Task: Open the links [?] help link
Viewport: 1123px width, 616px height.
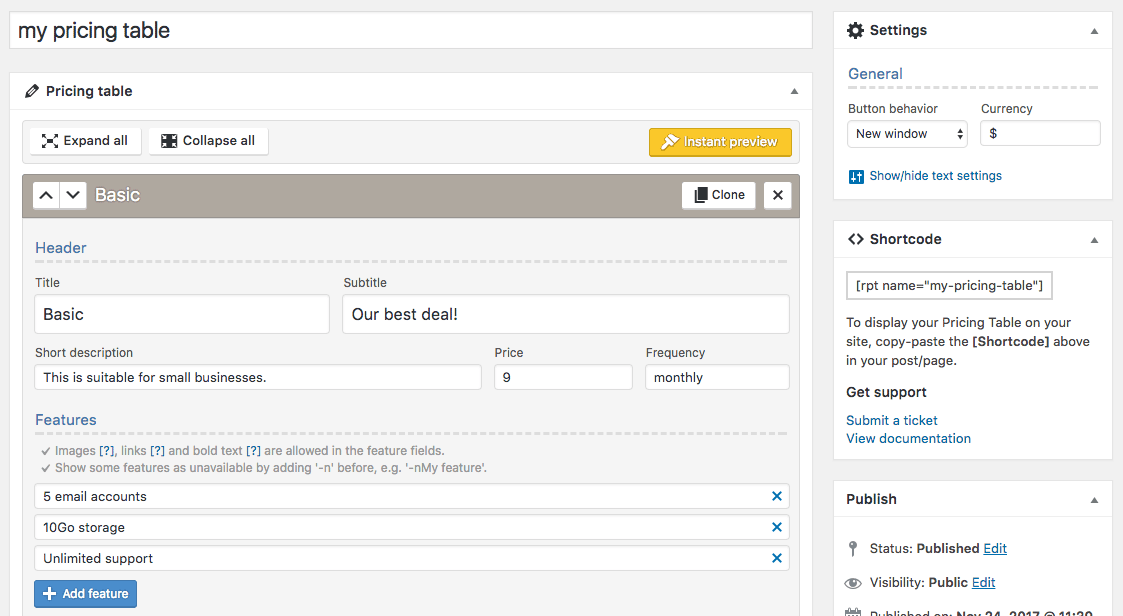Action: pyautogui.click(x=158, y=451)
